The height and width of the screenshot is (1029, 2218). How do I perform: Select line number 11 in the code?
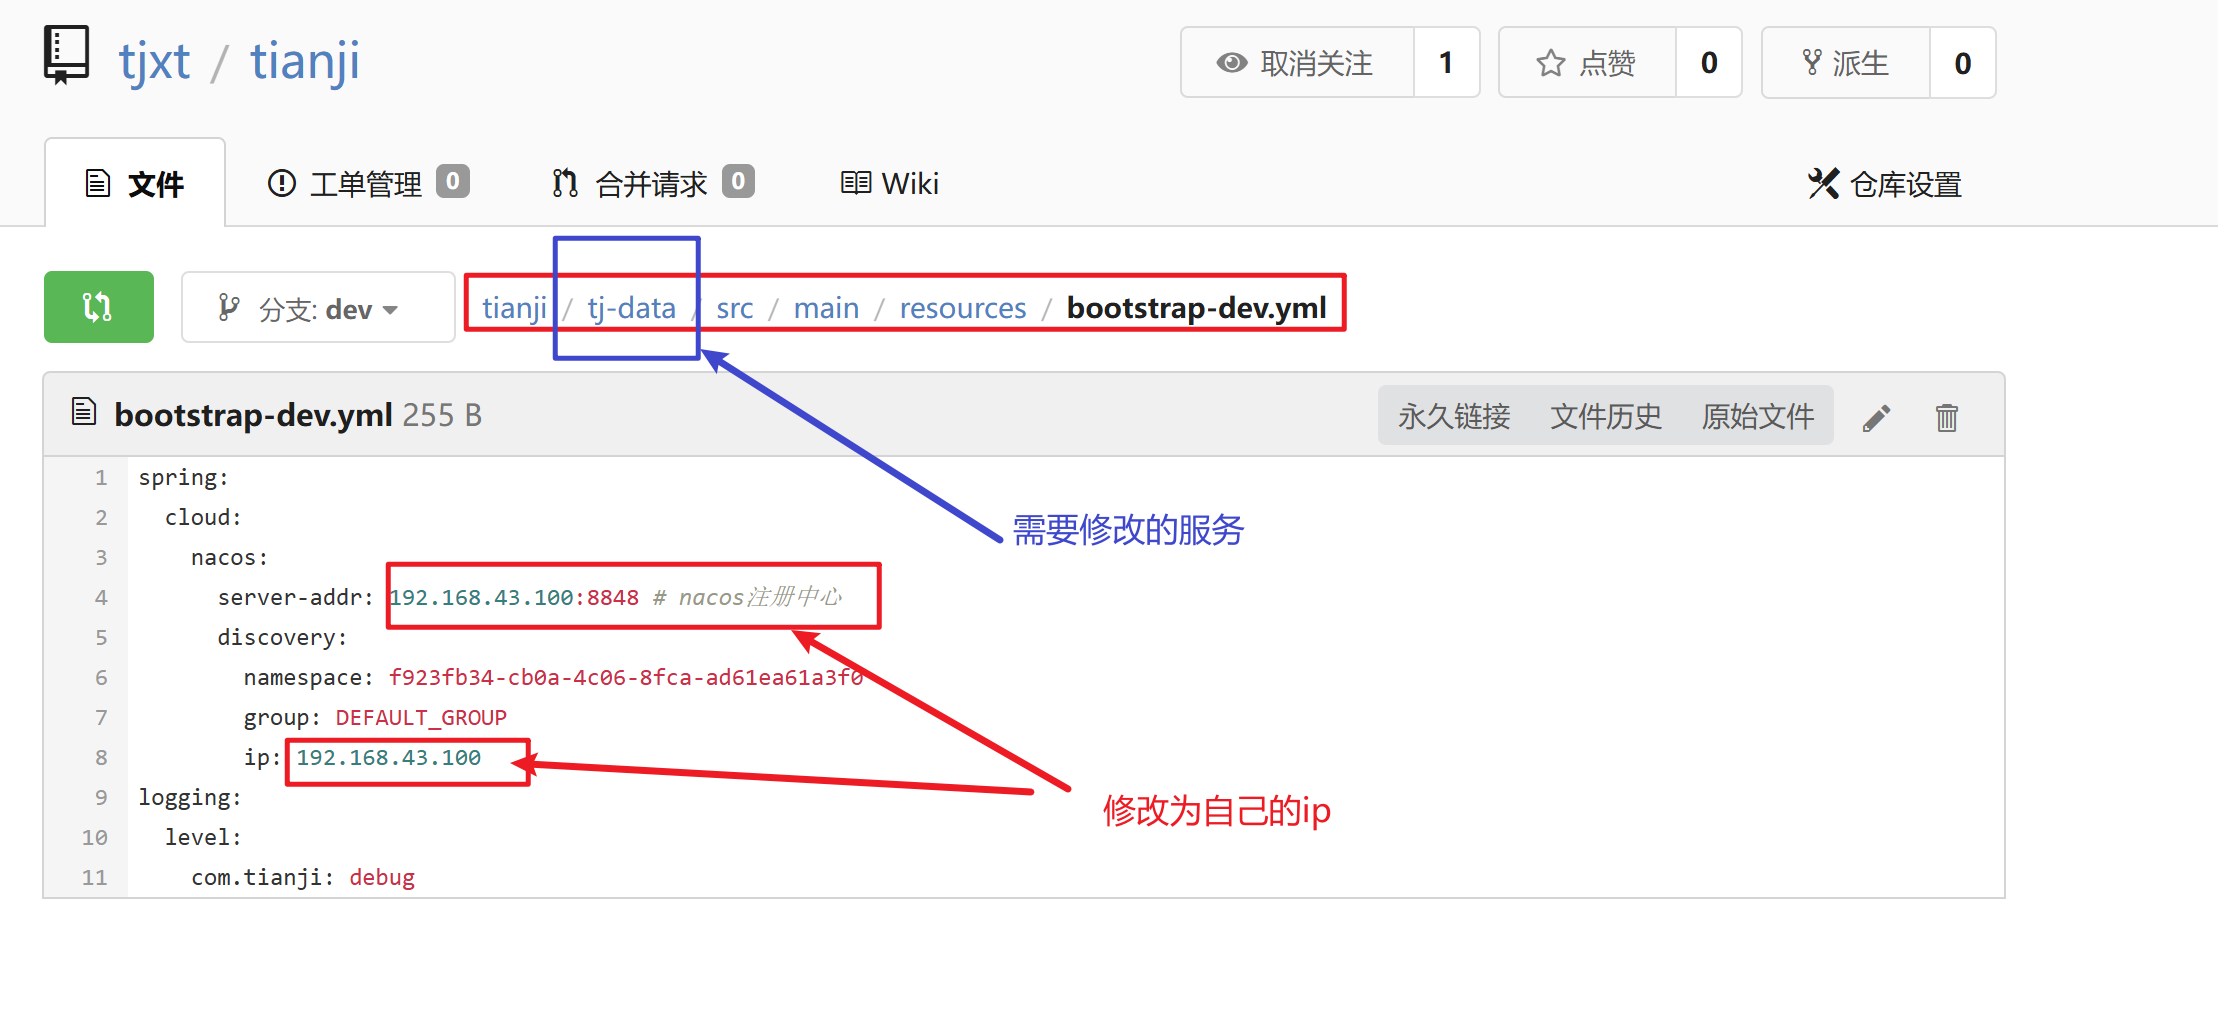coord(95,878)
